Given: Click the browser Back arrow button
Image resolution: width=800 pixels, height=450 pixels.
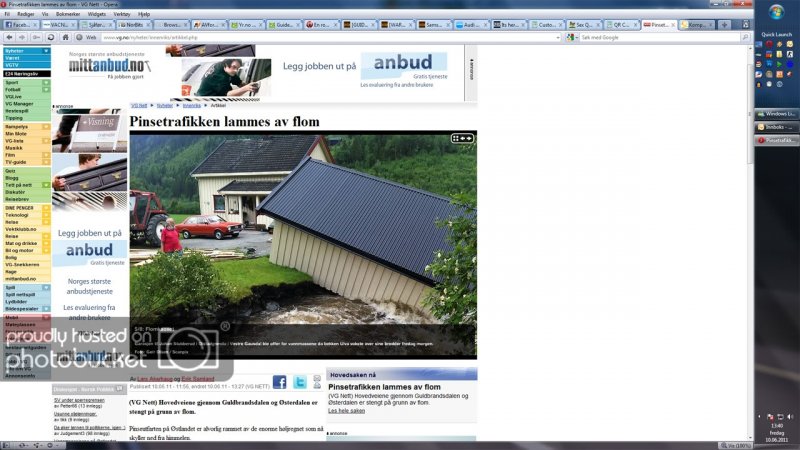Looking at the screenshot, I should pyautogui.click(x=7, y=36).
